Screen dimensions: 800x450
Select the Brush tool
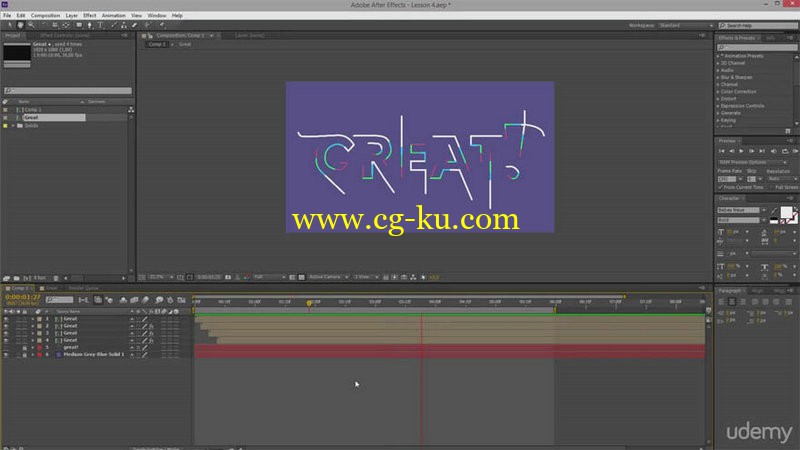pyautogui.click(x=113, y=25)
